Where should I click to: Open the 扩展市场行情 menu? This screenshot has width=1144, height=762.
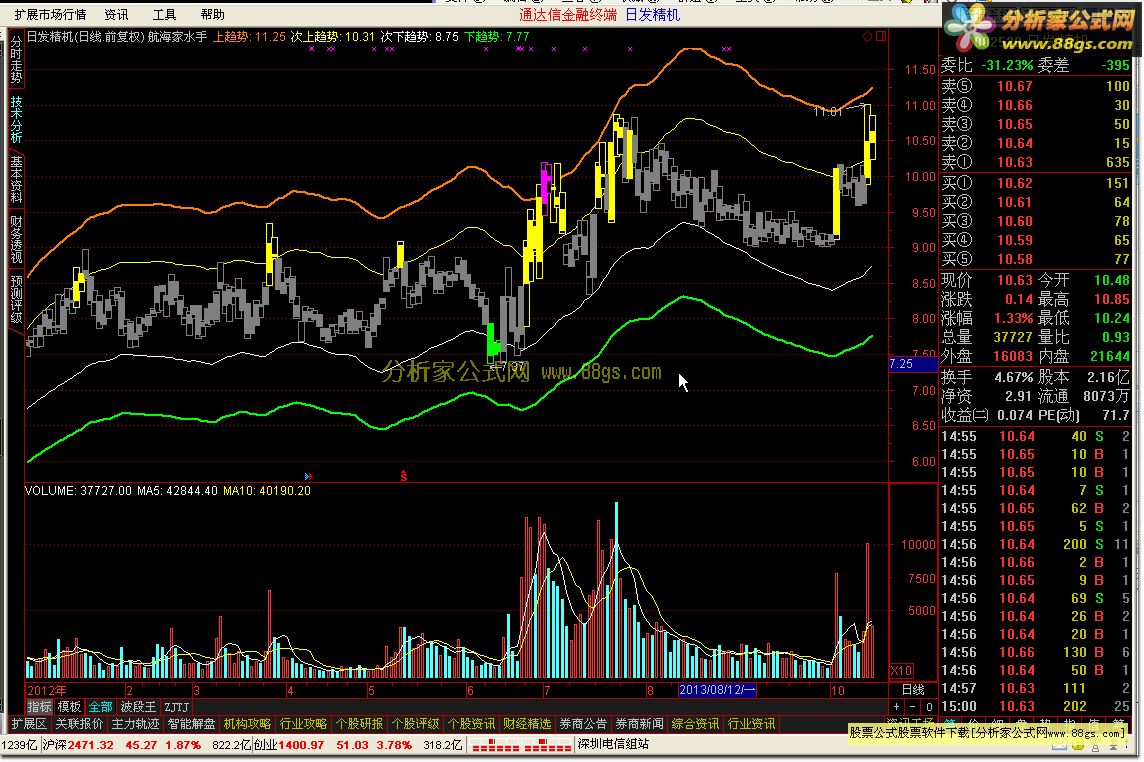coord(50,15)
